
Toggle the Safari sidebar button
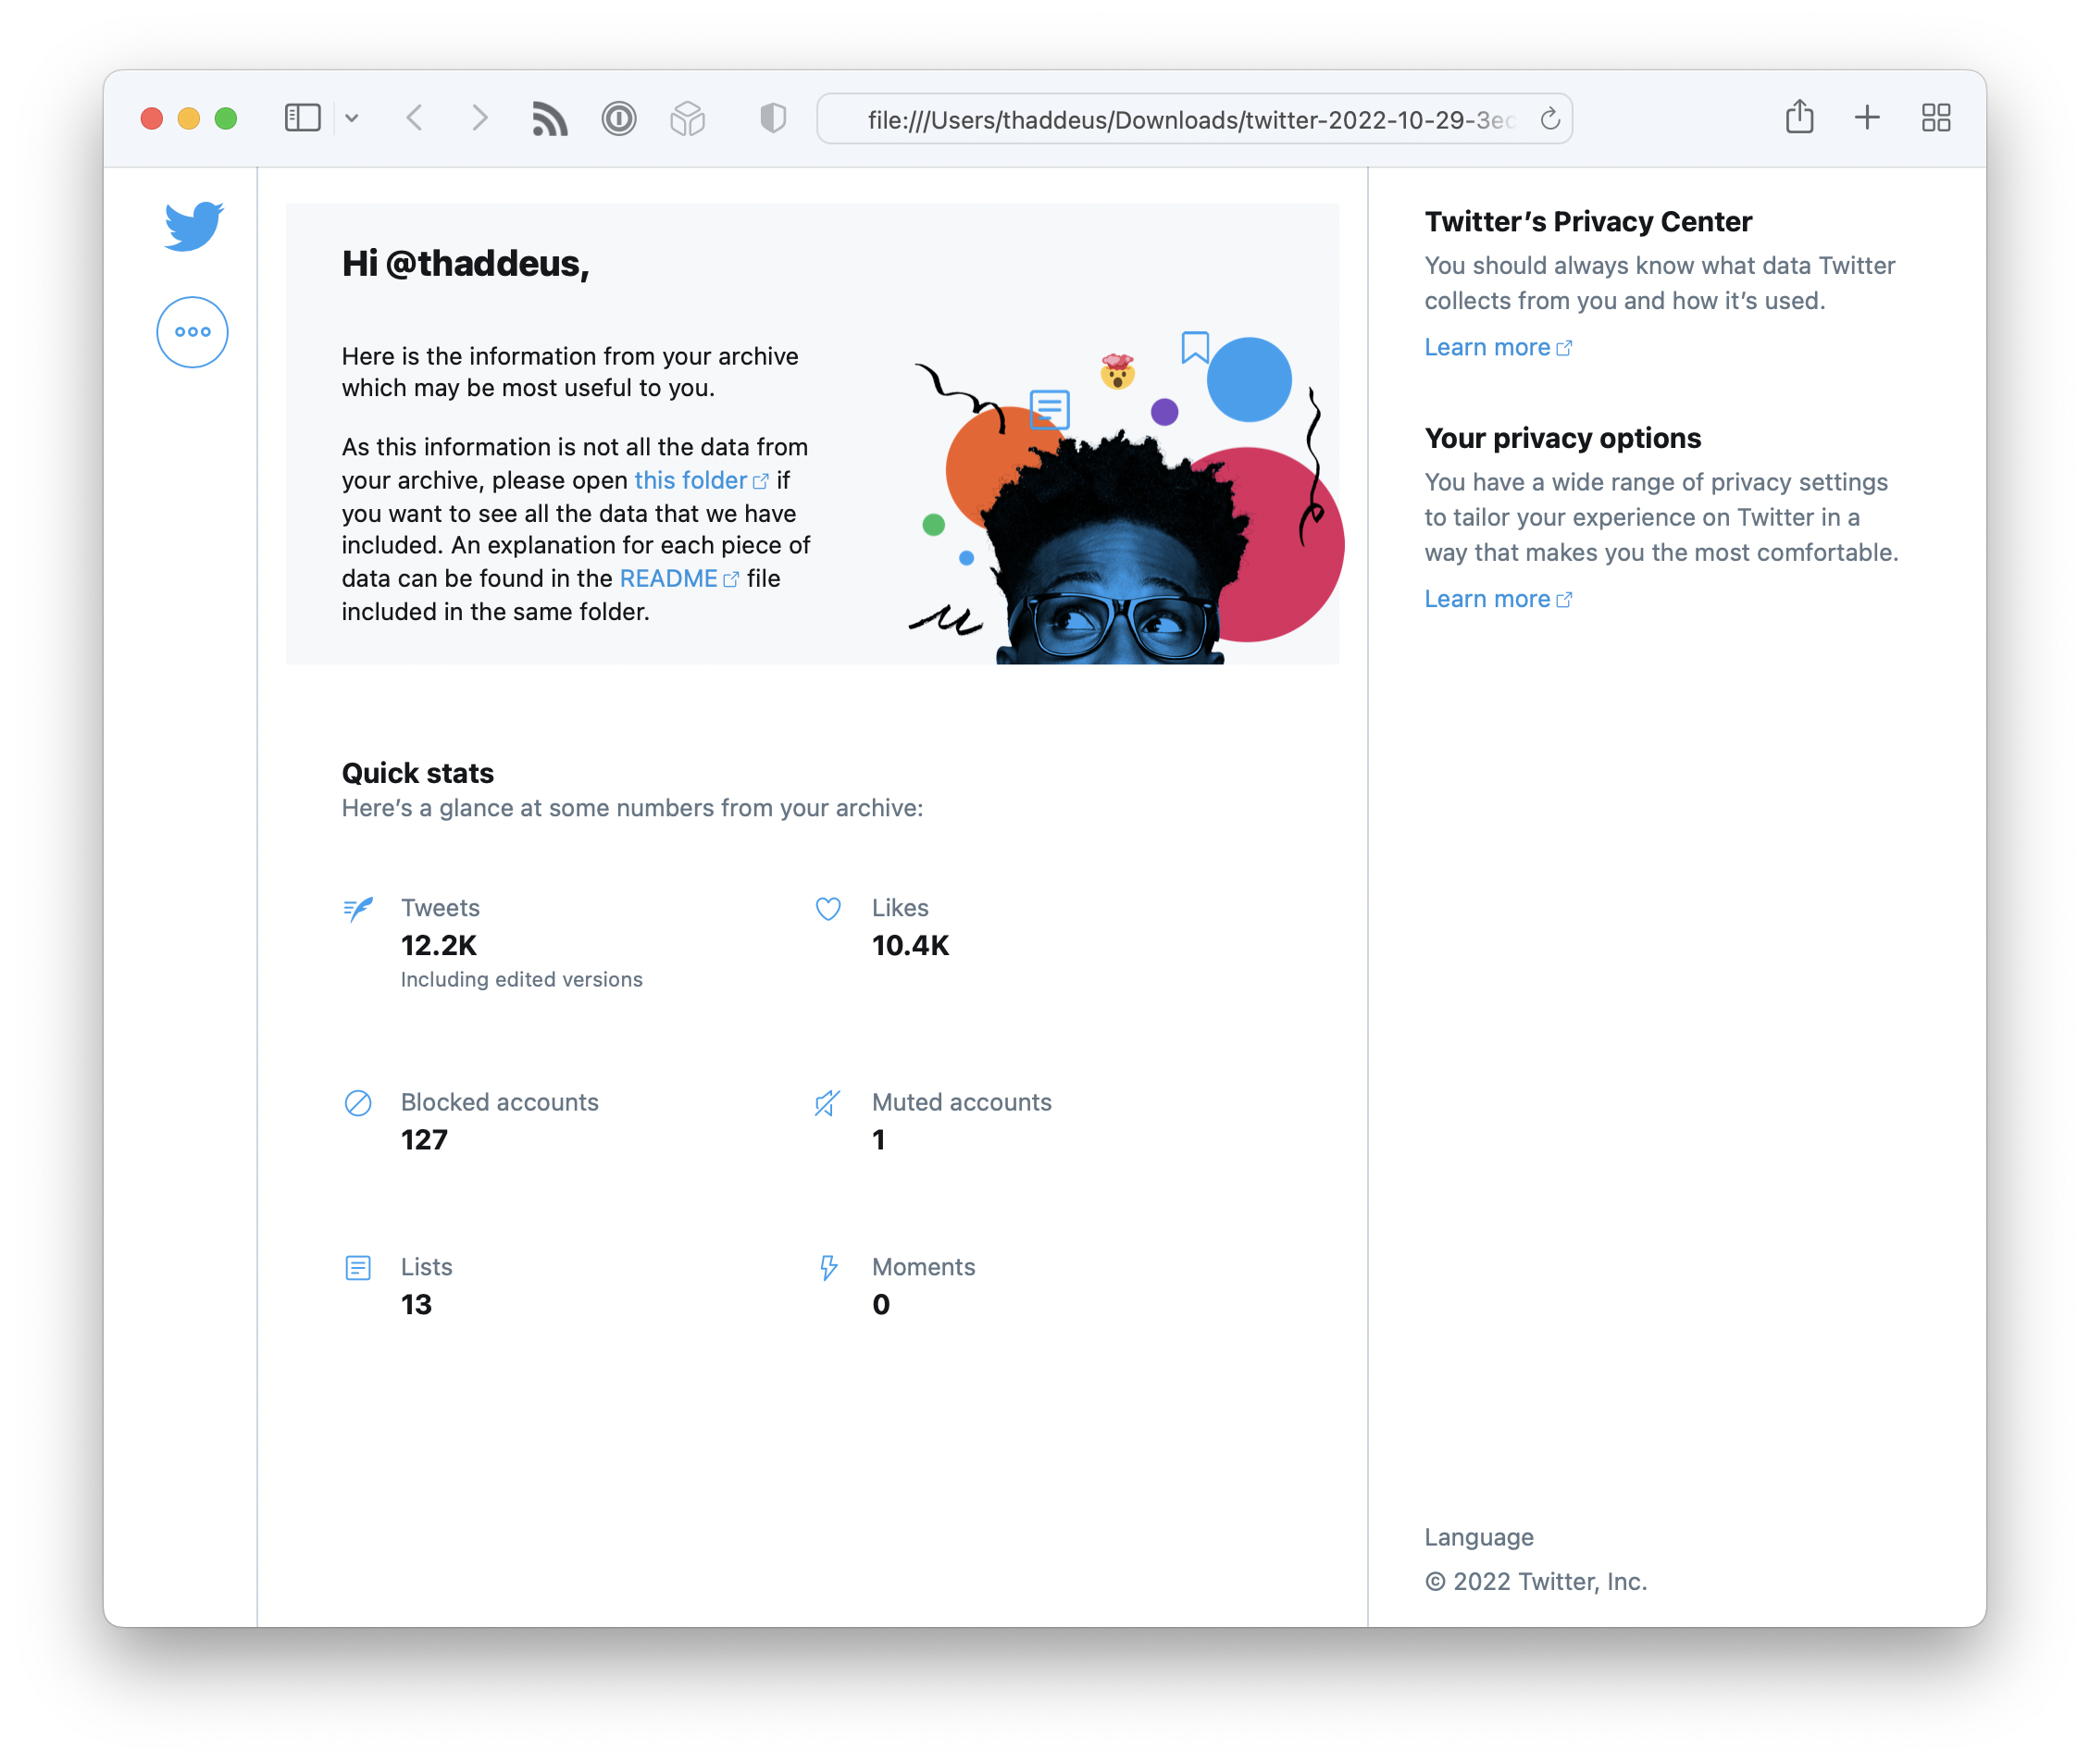click(302, 118)
